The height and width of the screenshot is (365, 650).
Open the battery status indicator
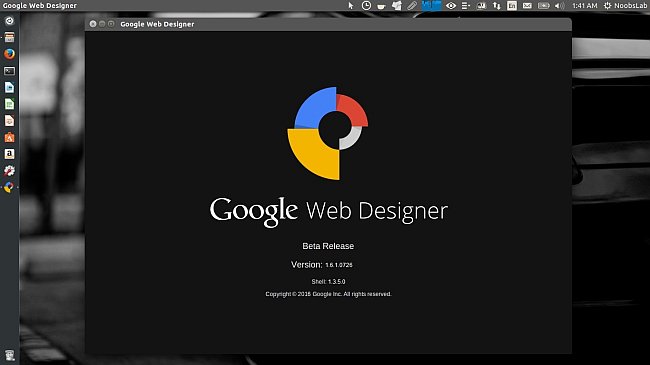pyautogui.click(x=543, y=5)
